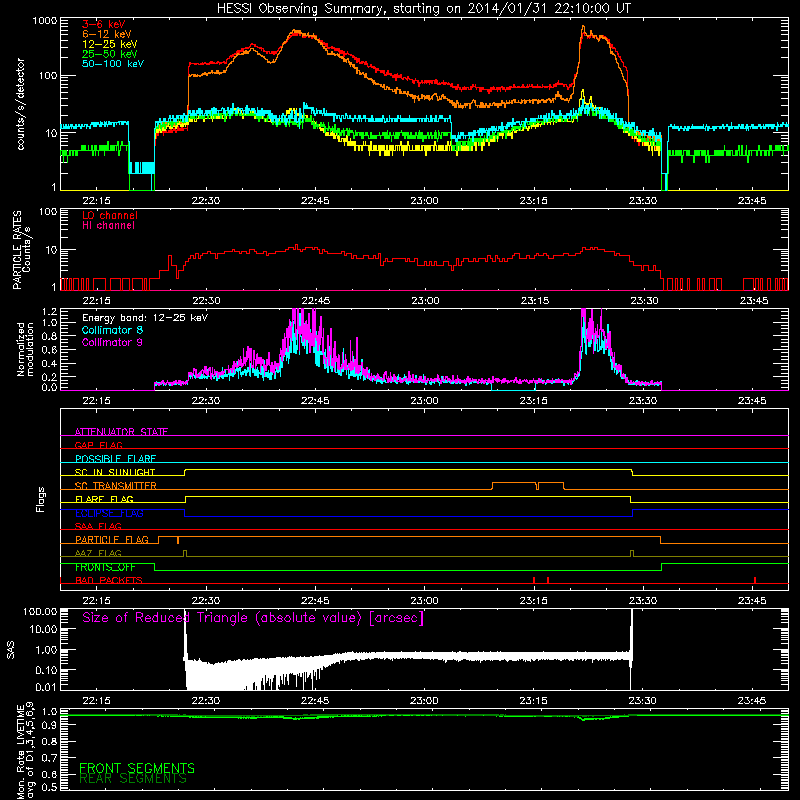Click the 23:45 tick on the counts plot

point(752,201)
